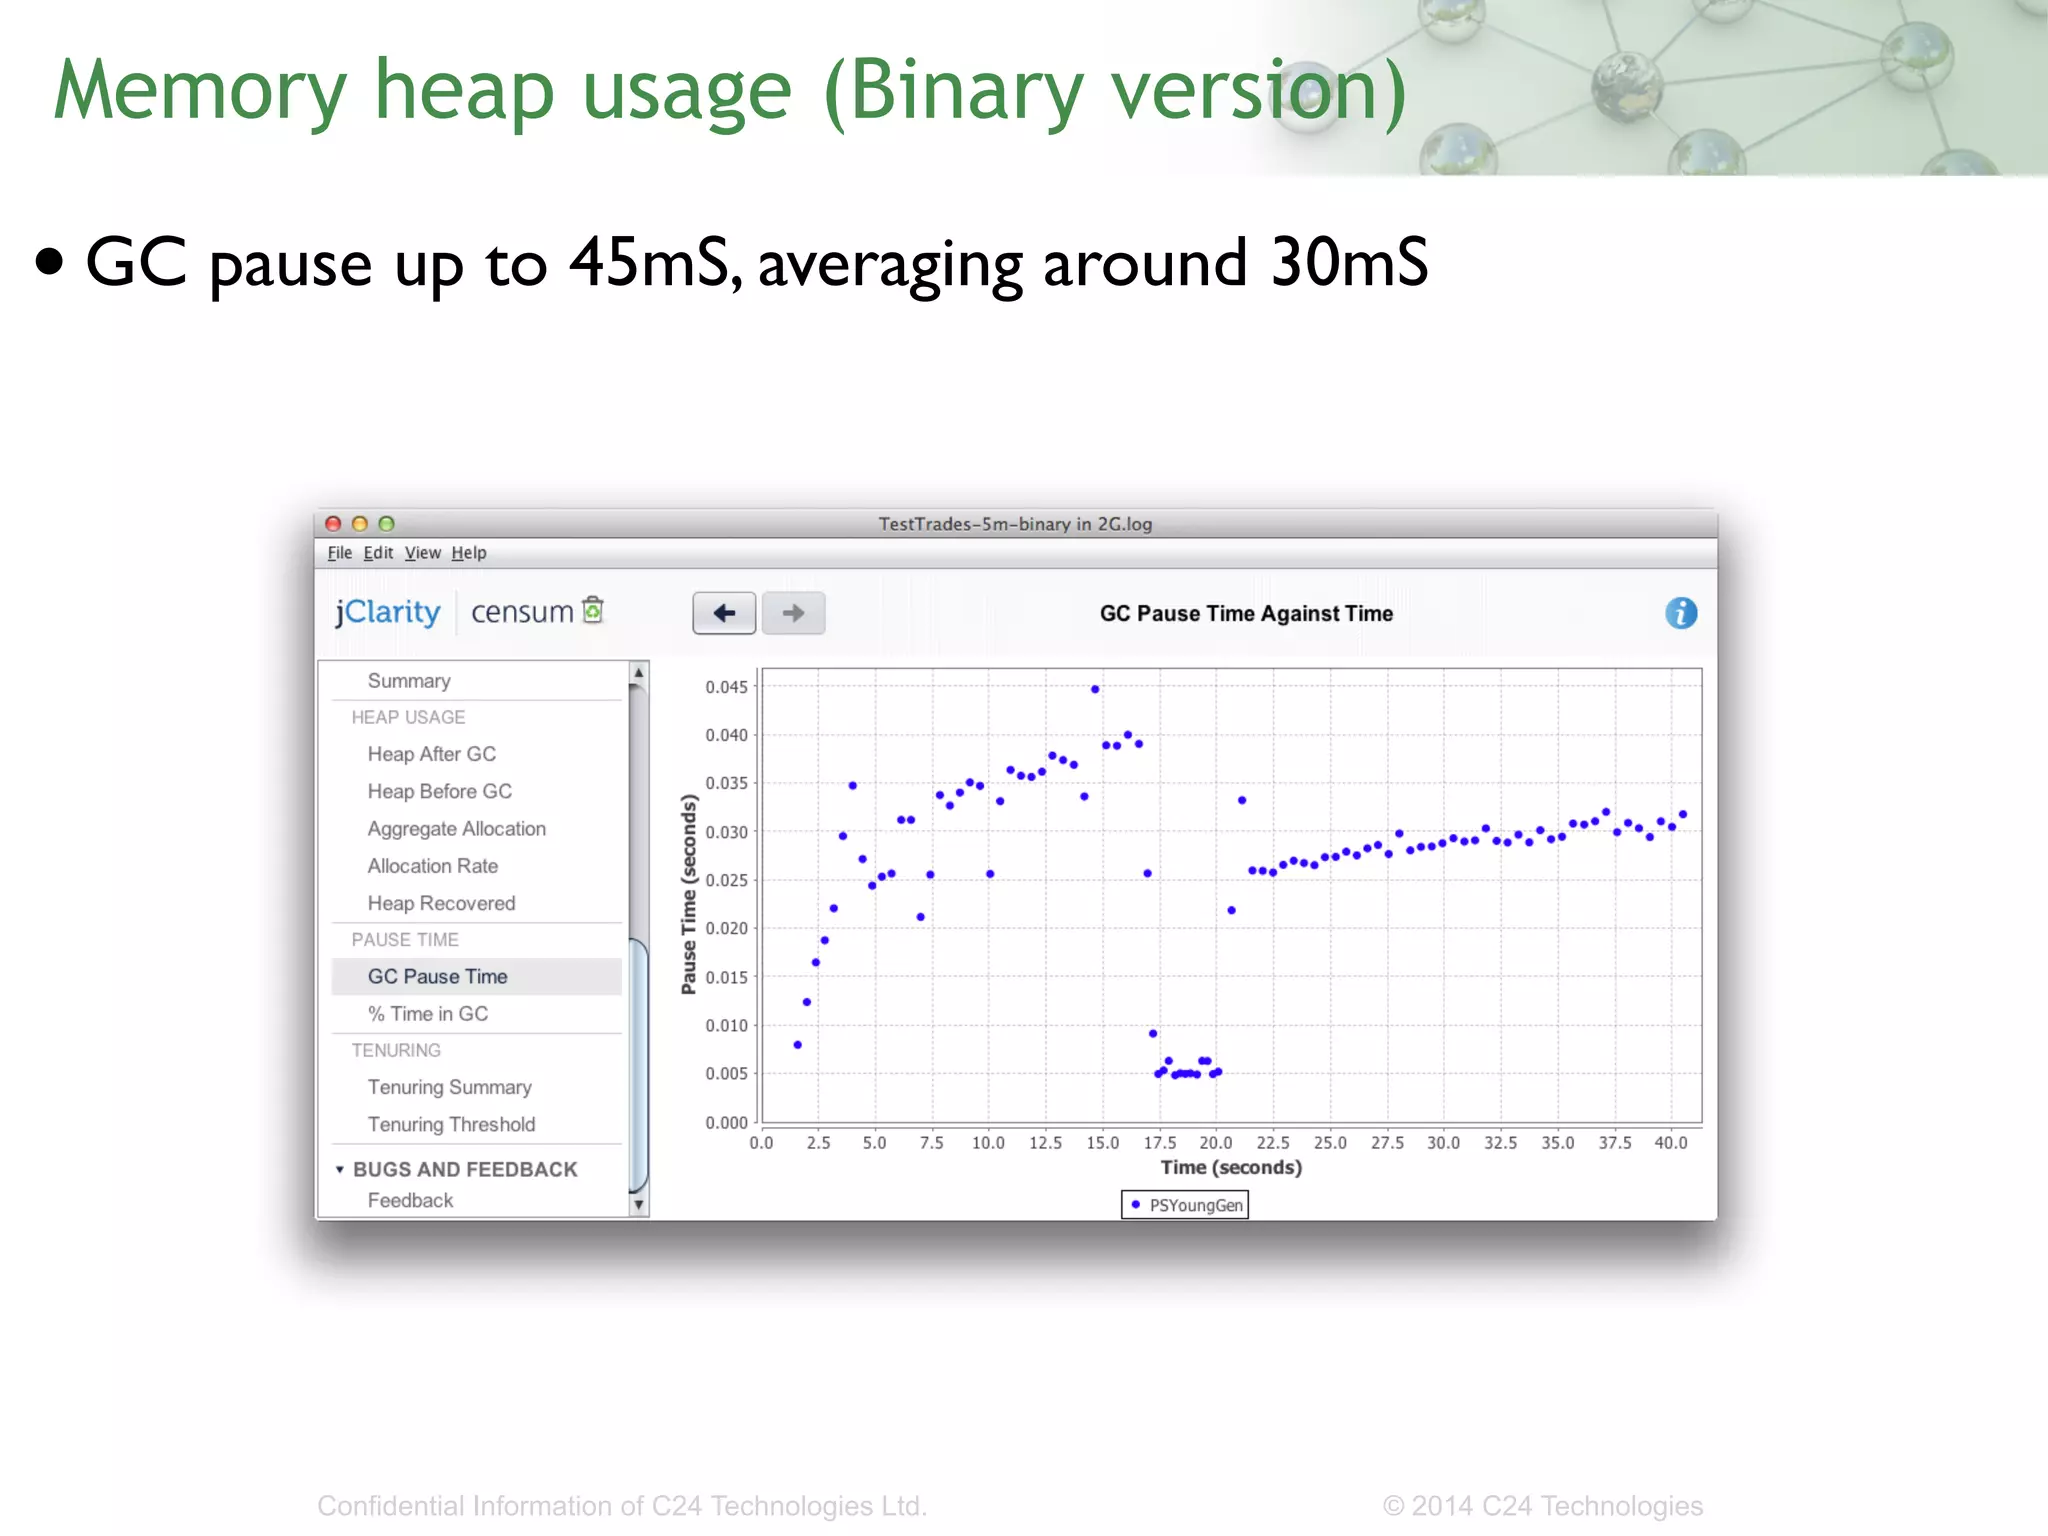Image resolution: width=2048 pixels, height=1536 pixels.
Task: Click the window title TestTrades-5m-binary in 2G.log
Action: pyautogui.click(x=1015, y=524)
